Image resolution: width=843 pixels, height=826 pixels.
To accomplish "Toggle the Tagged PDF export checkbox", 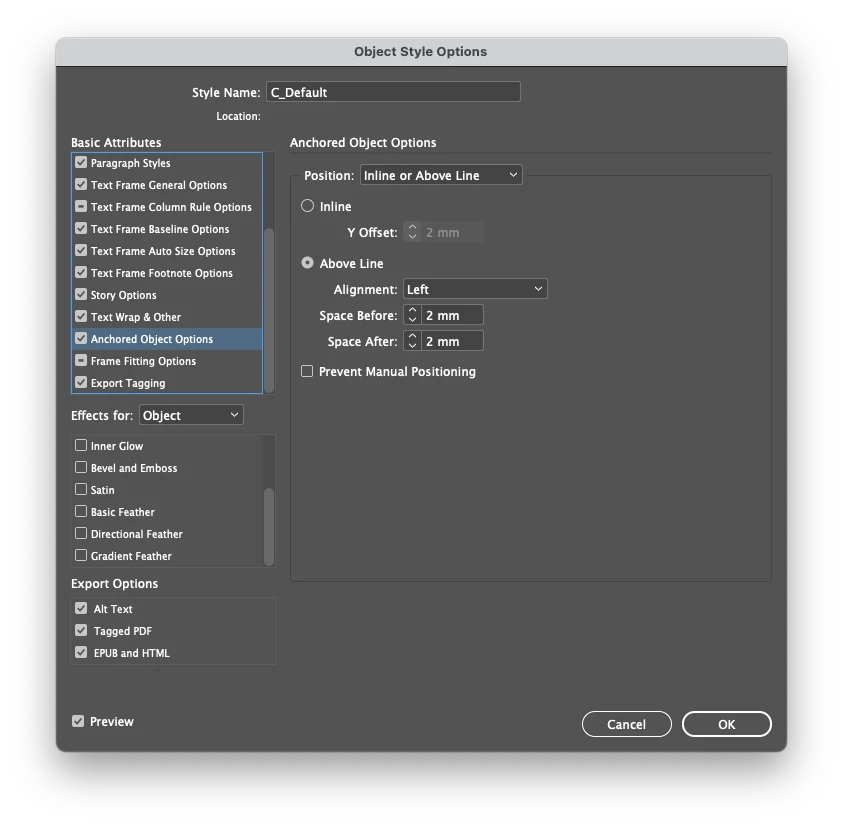I will pyautogui.click(x=81, y=630).
